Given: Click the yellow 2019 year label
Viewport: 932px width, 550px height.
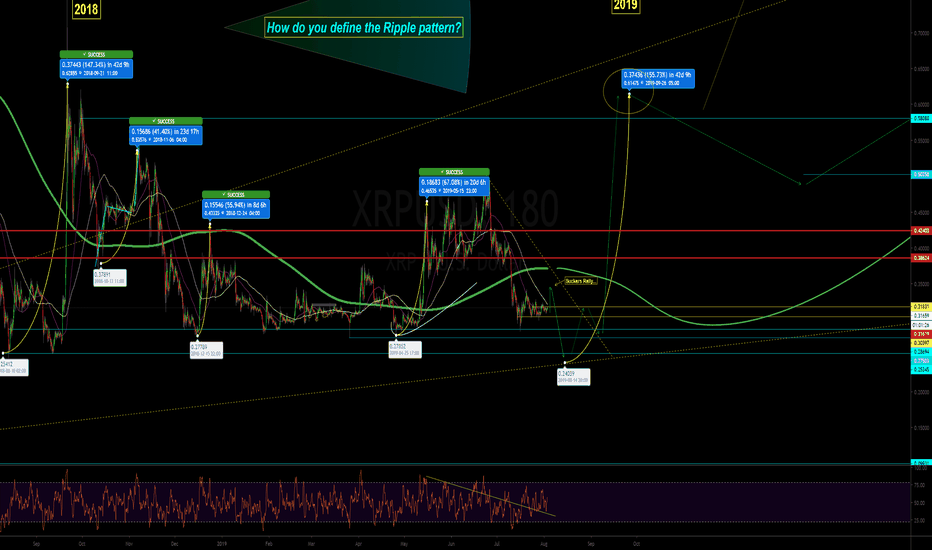Looking at the screenshot, I should tap(626, 6).
